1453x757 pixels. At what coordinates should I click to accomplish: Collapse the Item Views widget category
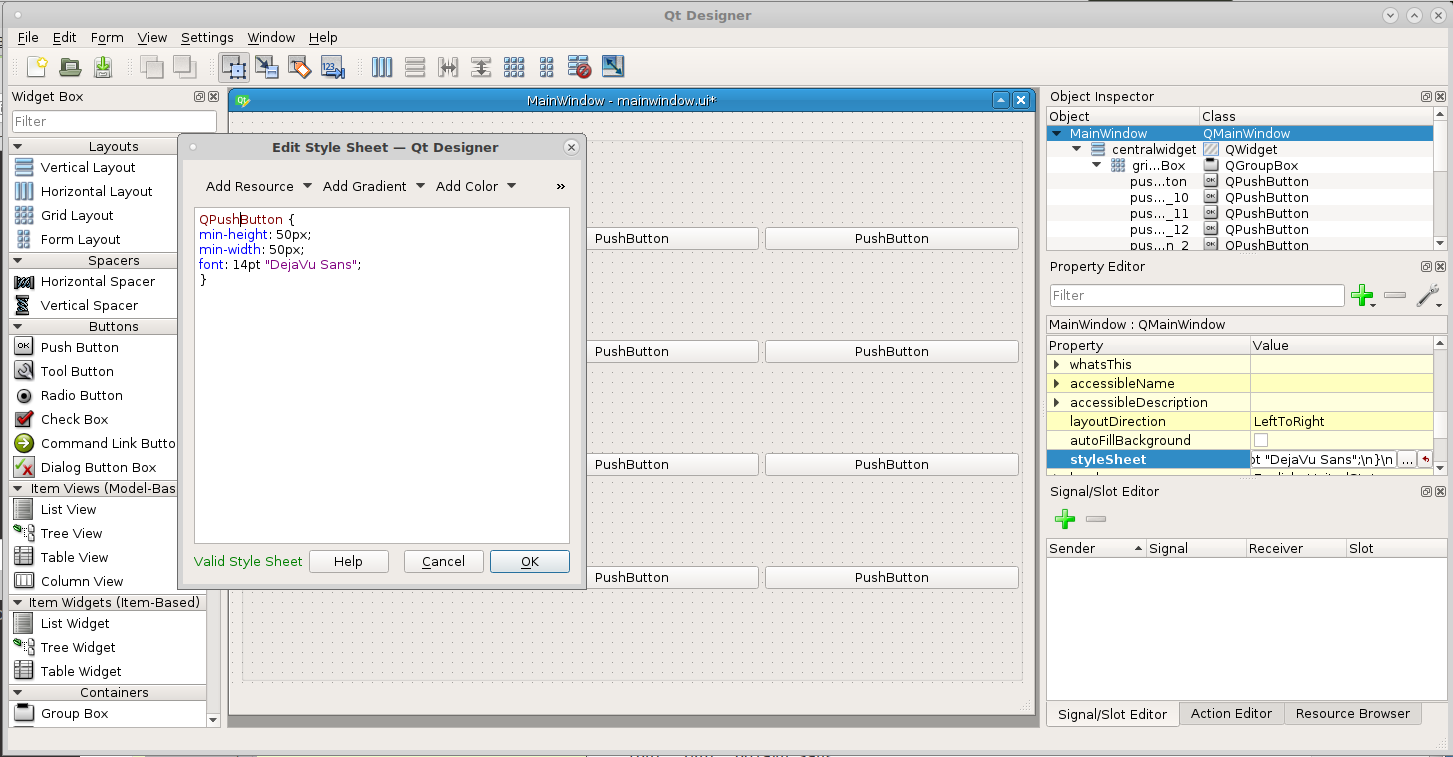click(17, 488)
